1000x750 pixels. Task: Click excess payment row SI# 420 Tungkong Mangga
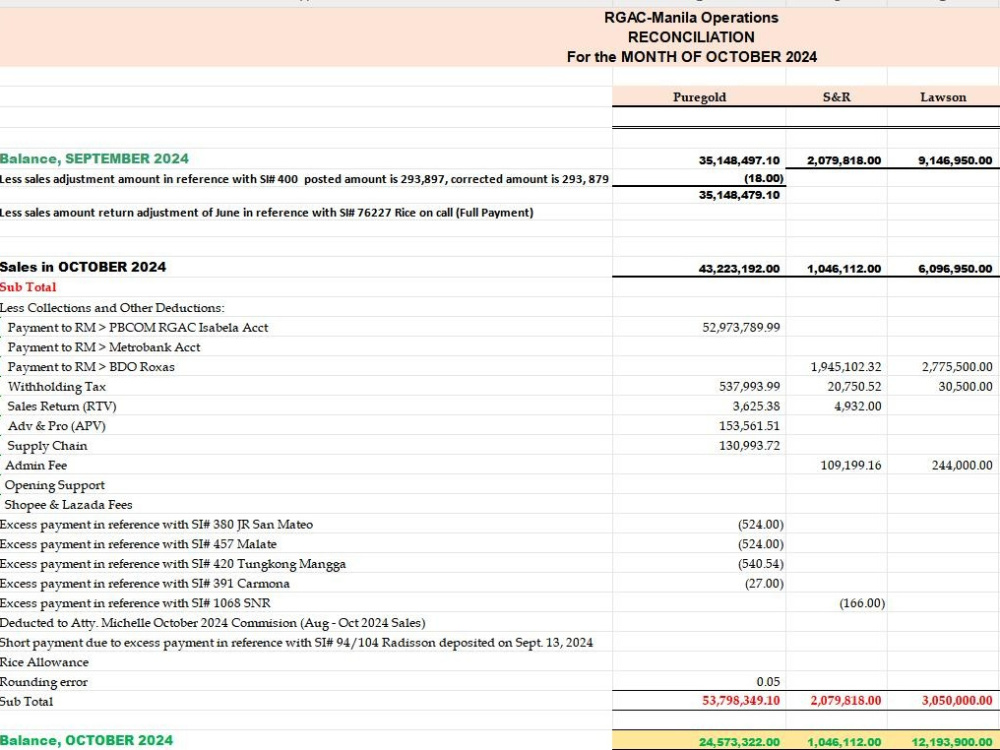pos(173,564)
